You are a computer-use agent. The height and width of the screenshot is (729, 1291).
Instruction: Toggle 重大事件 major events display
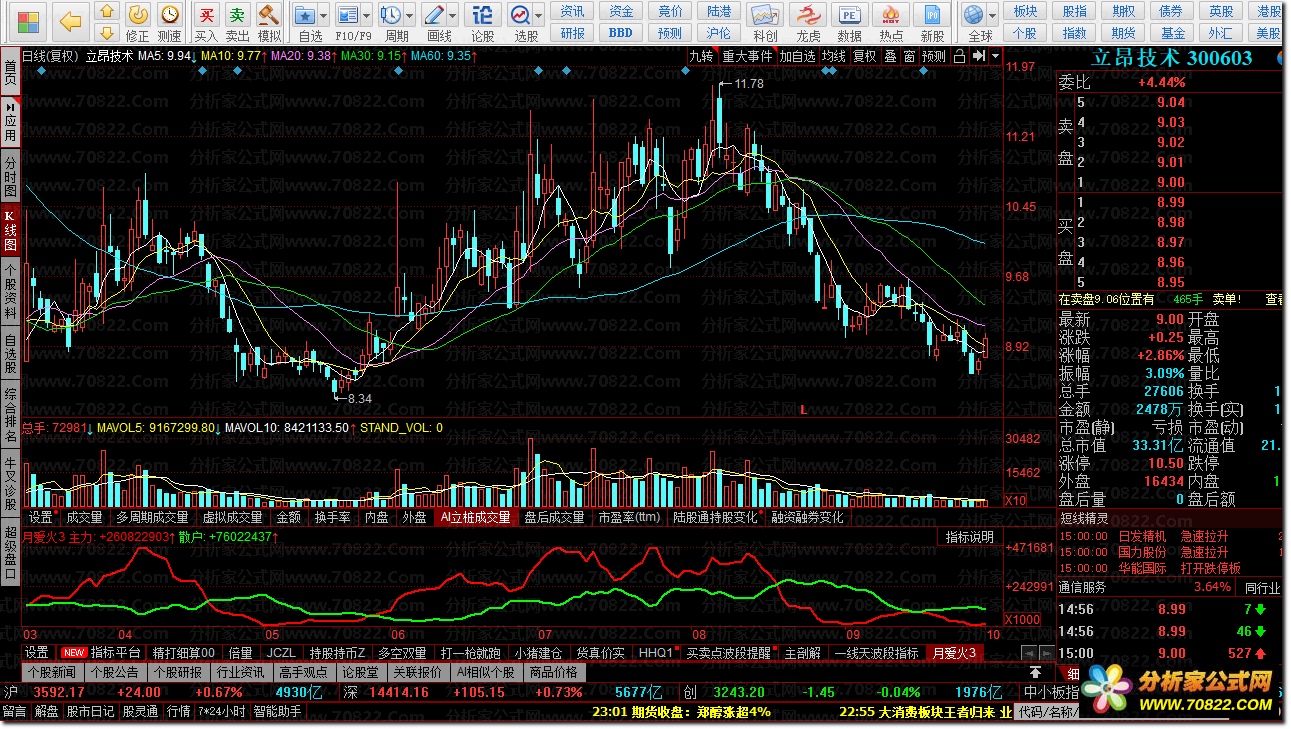(x=747, y=56)
